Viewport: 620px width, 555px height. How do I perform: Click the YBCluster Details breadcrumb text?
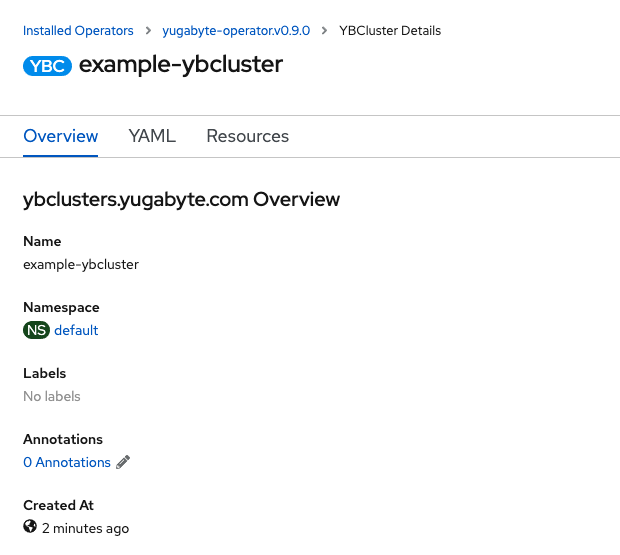click(x=390, y=31)
